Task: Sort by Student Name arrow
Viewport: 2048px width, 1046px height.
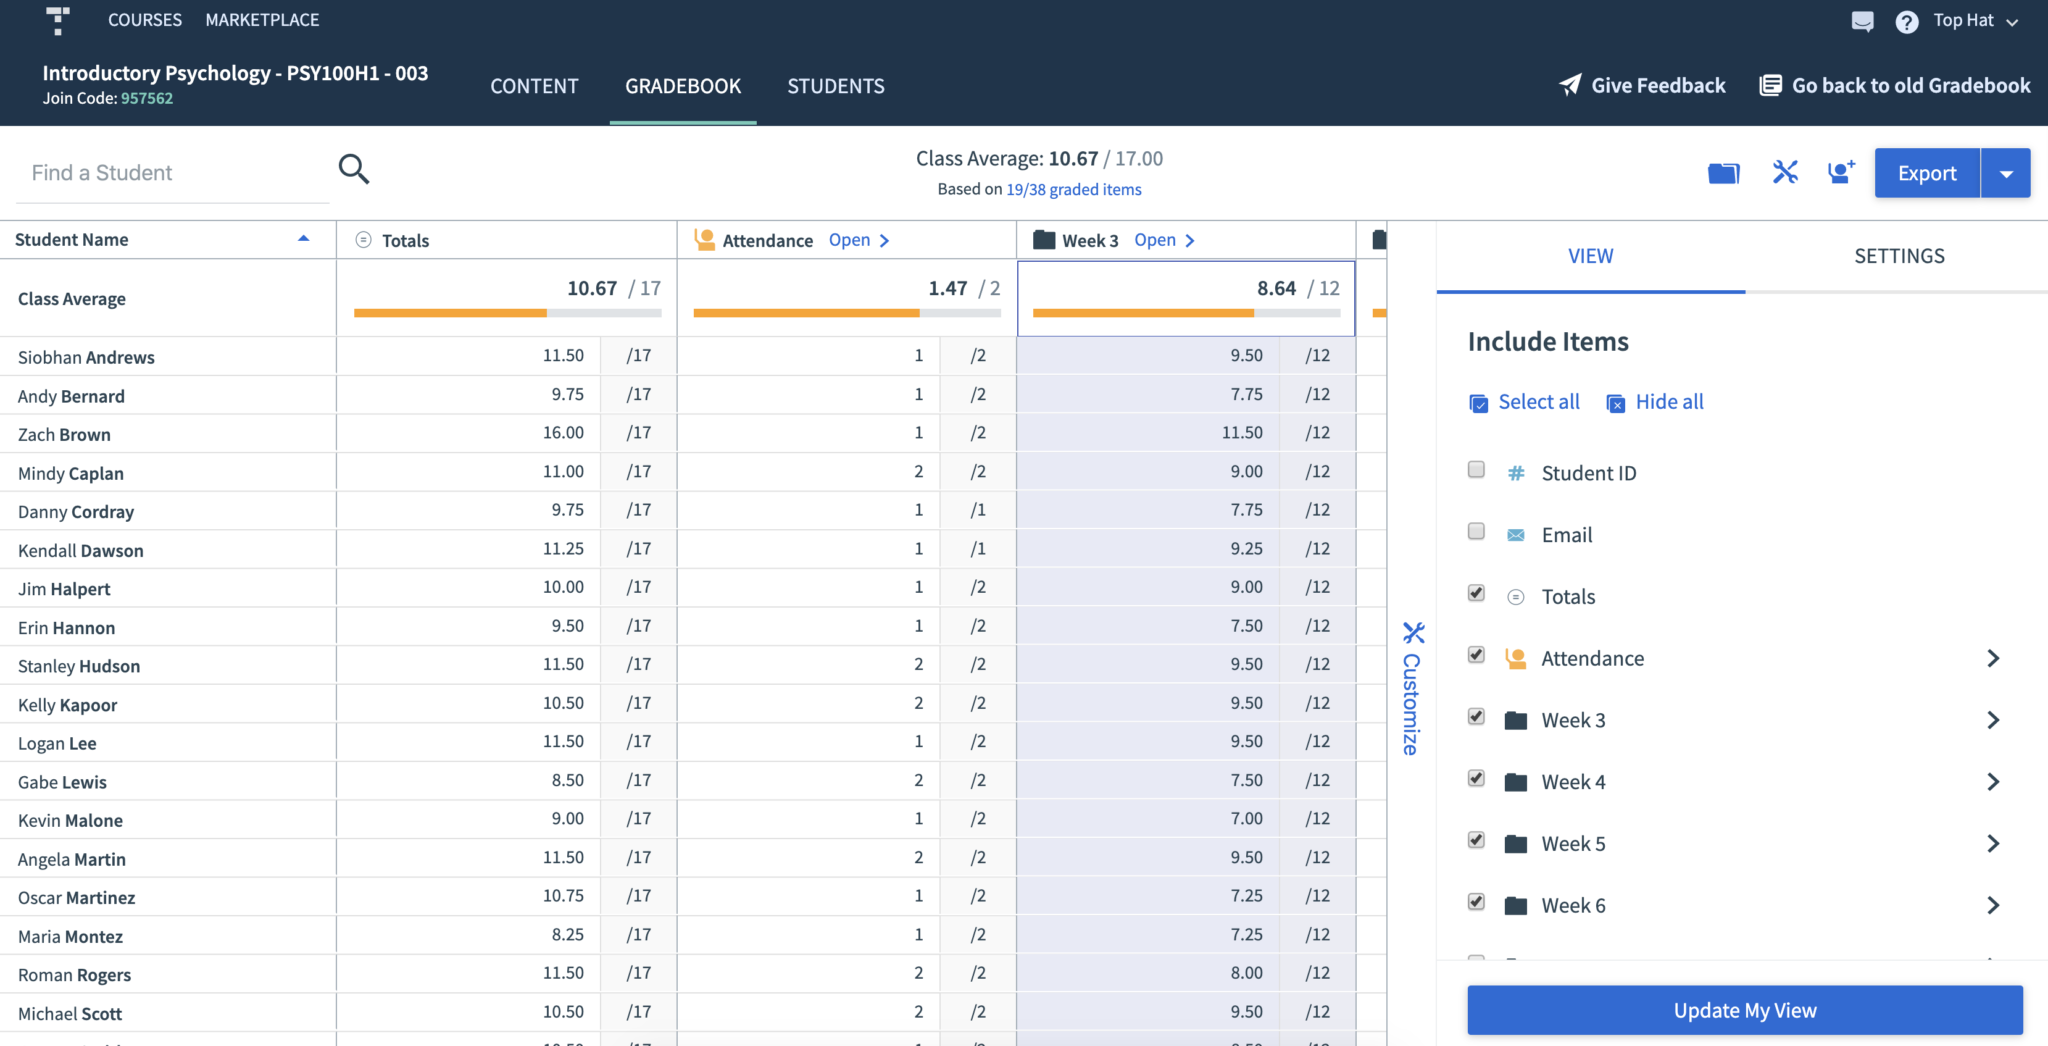Action: point(304,239)
